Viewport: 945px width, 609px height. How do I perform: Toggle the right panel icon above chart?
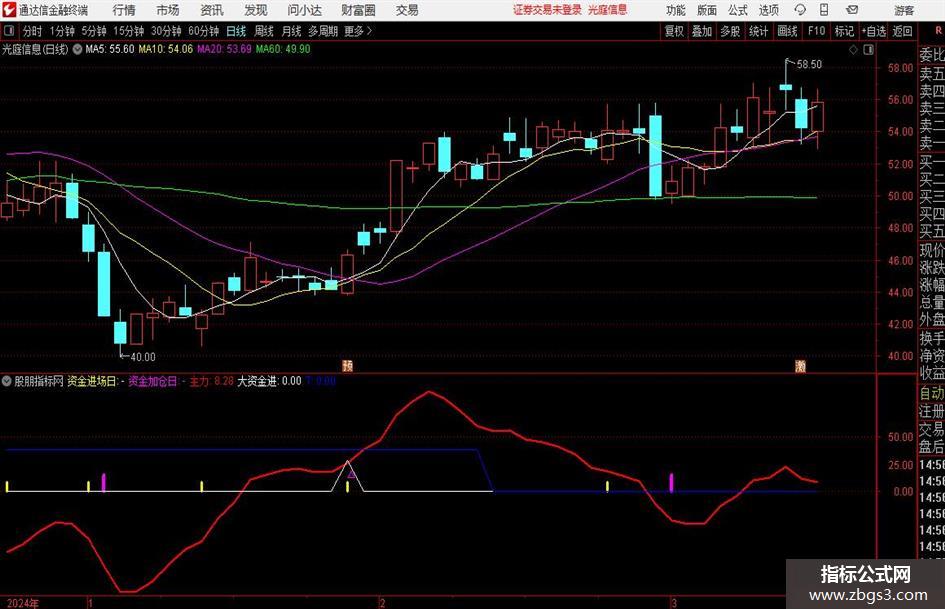[868, 50]
